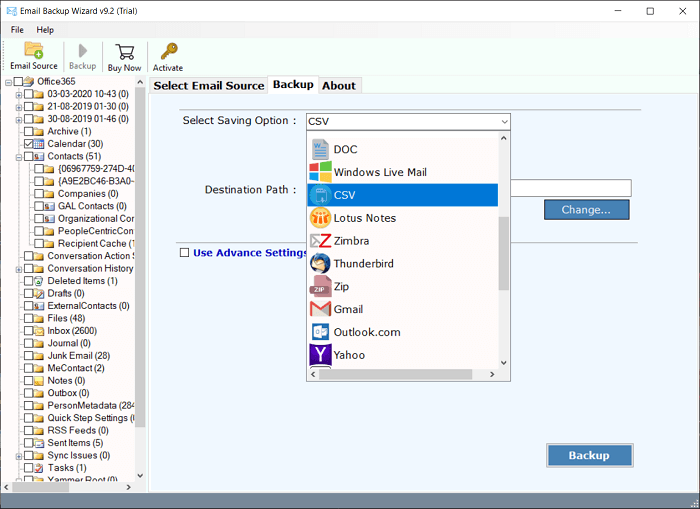The image size is (700, 509).
Task: Select the Outbox (0) folder
Action: (68, 393)
